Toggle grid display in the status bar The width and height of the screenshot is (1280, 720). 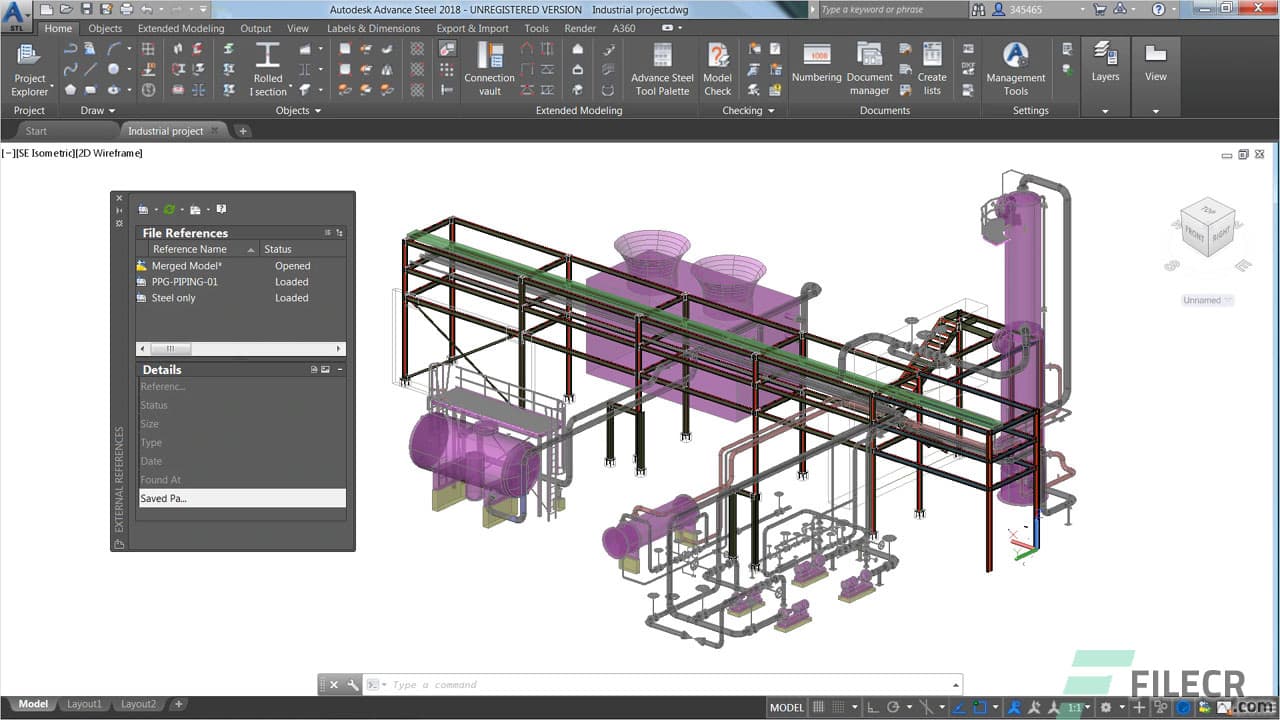[820, 707]
